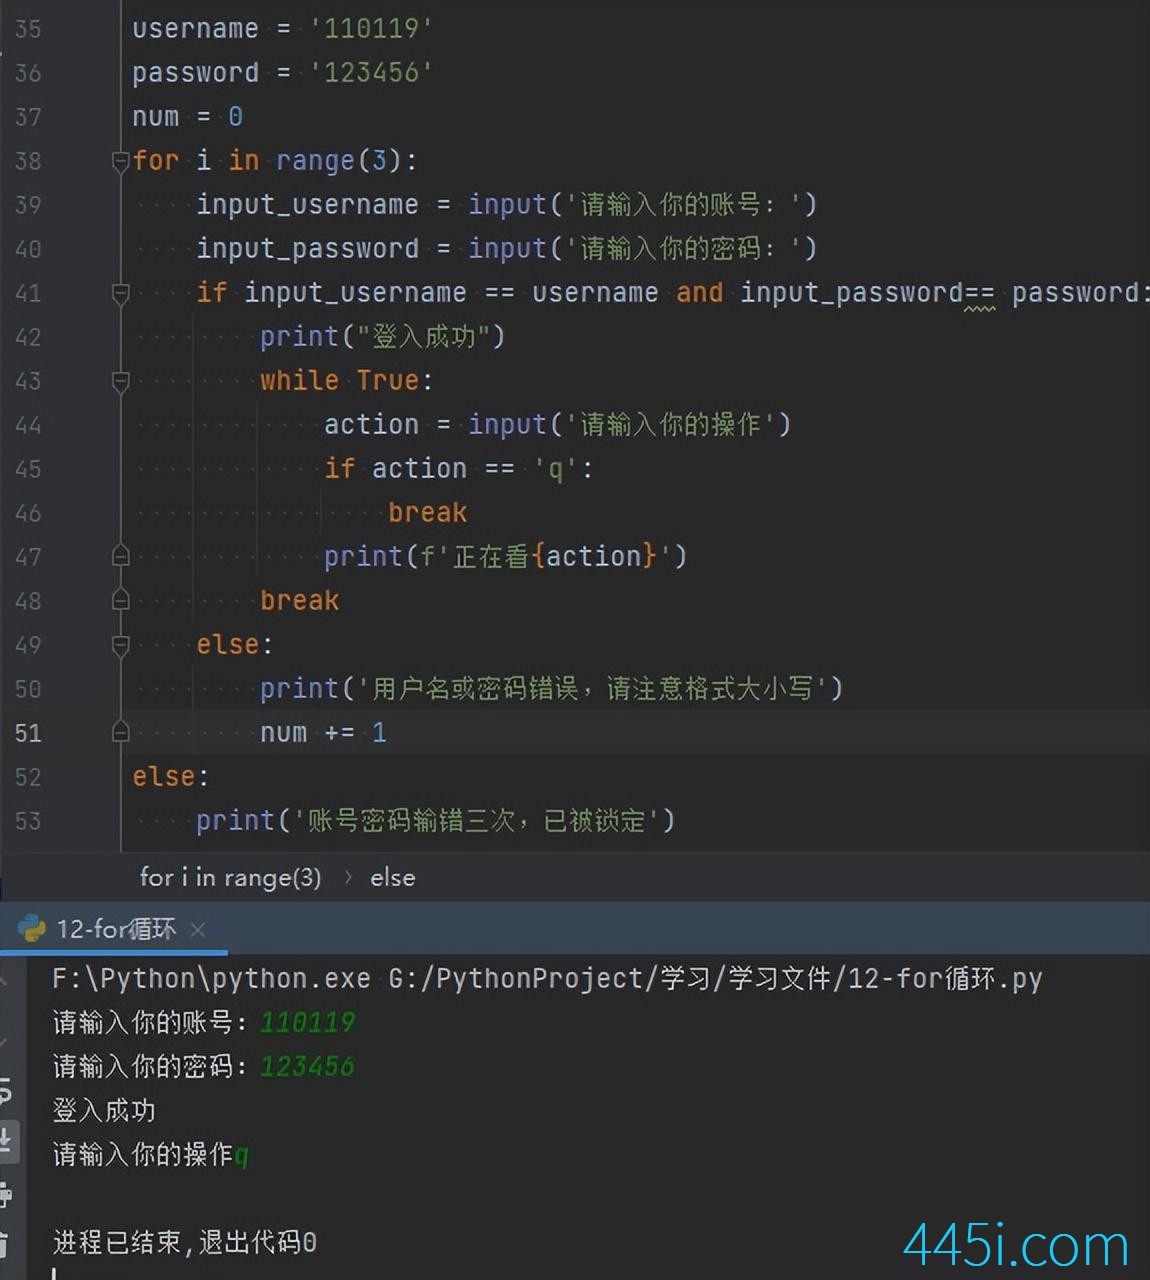Click the break keyword on line 48

[299, 600]
